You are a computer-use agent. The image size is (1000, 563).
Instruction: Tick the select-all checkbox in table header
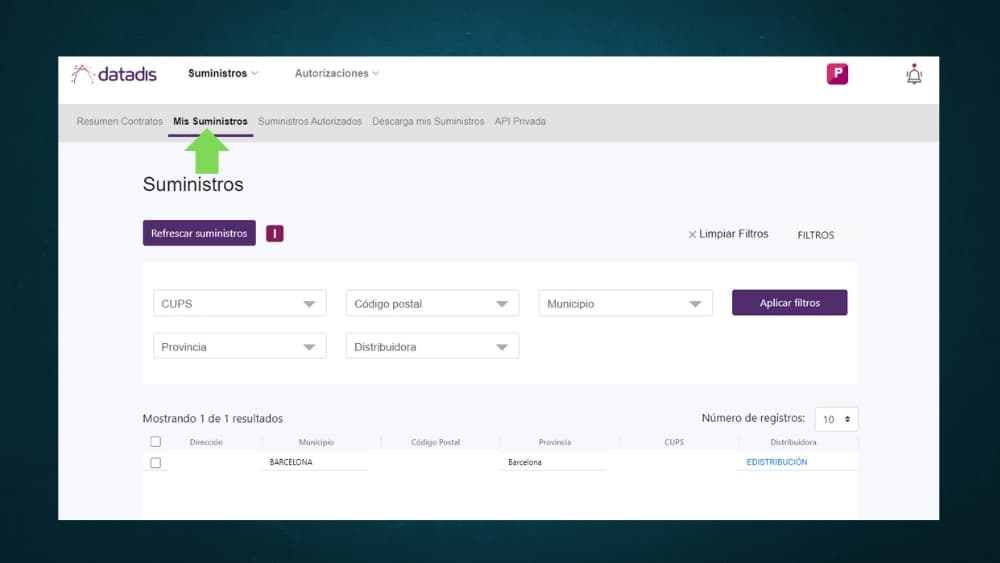click(155, 441)
